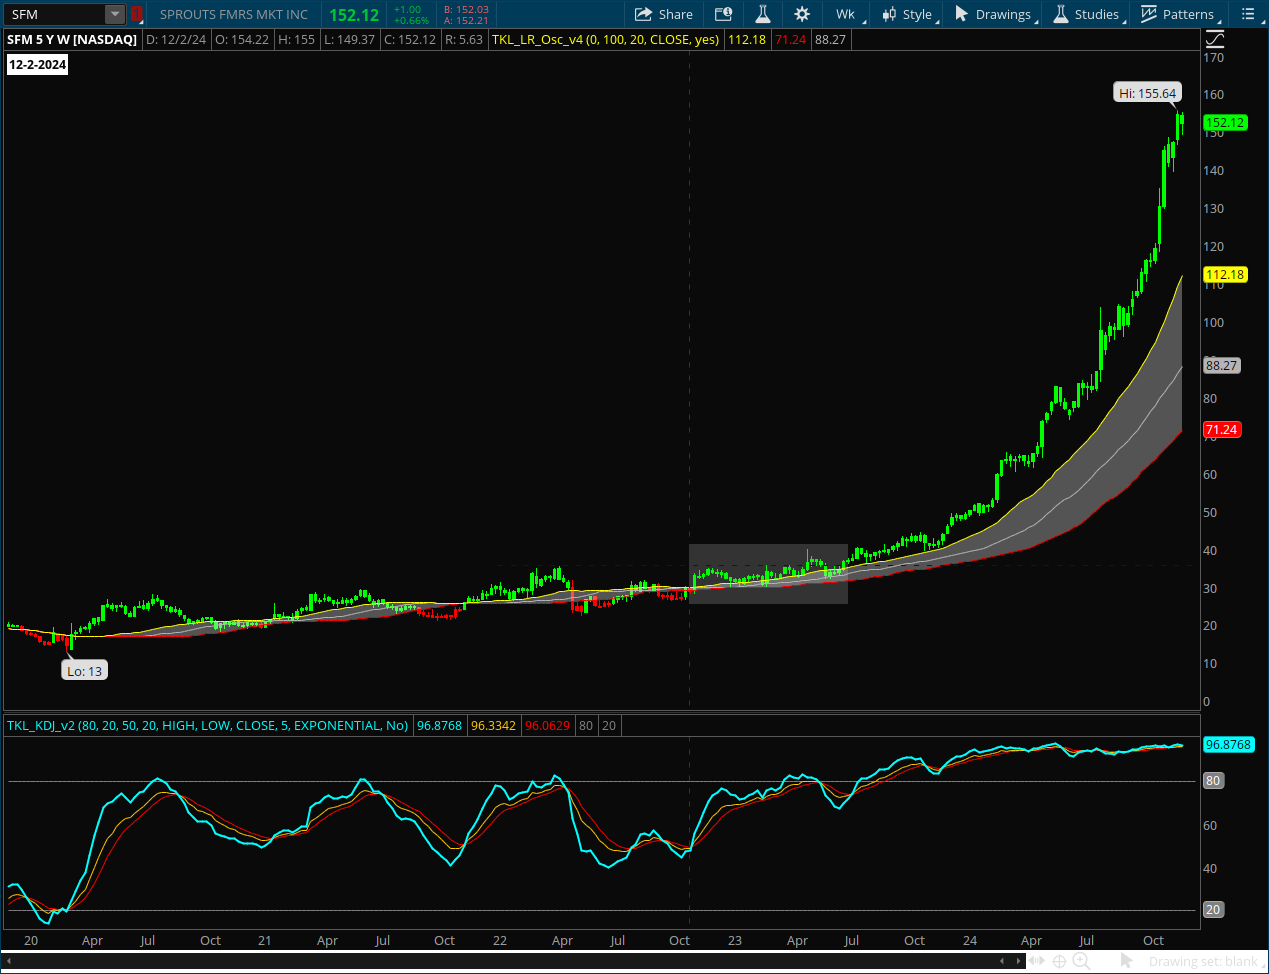Open the Studies flask menu
The image size is (1269, 974).
coord(1086,14)
